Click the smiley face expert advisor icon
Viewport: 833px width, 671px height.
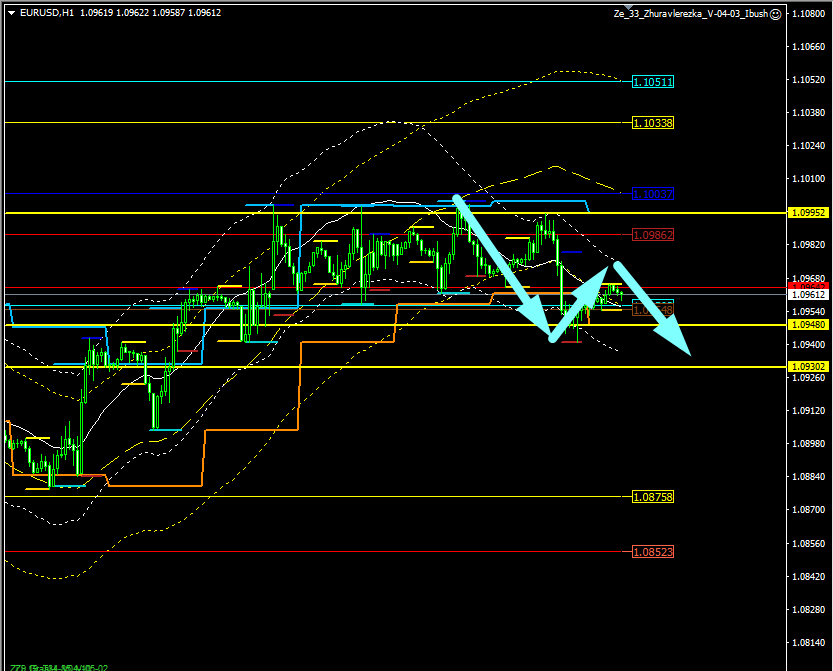coord(776,13)
